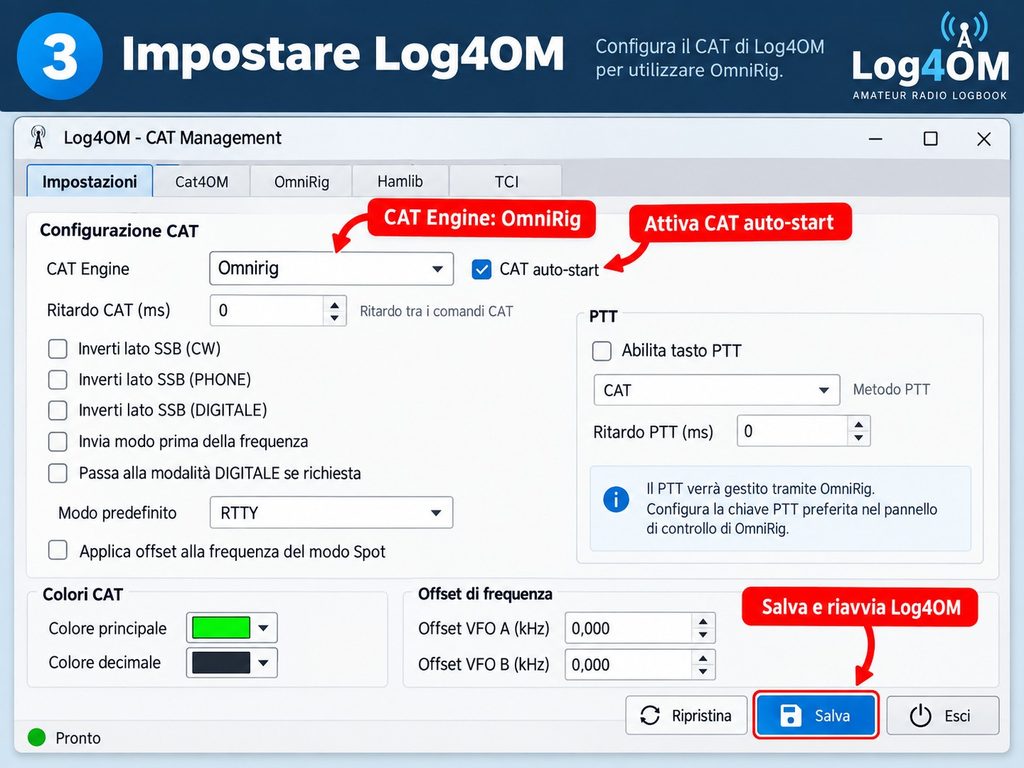This screenshot has height=768, width=1024.
Task: Decrease Ritardo CAT with the down arrow
Action: coord(334,317)
